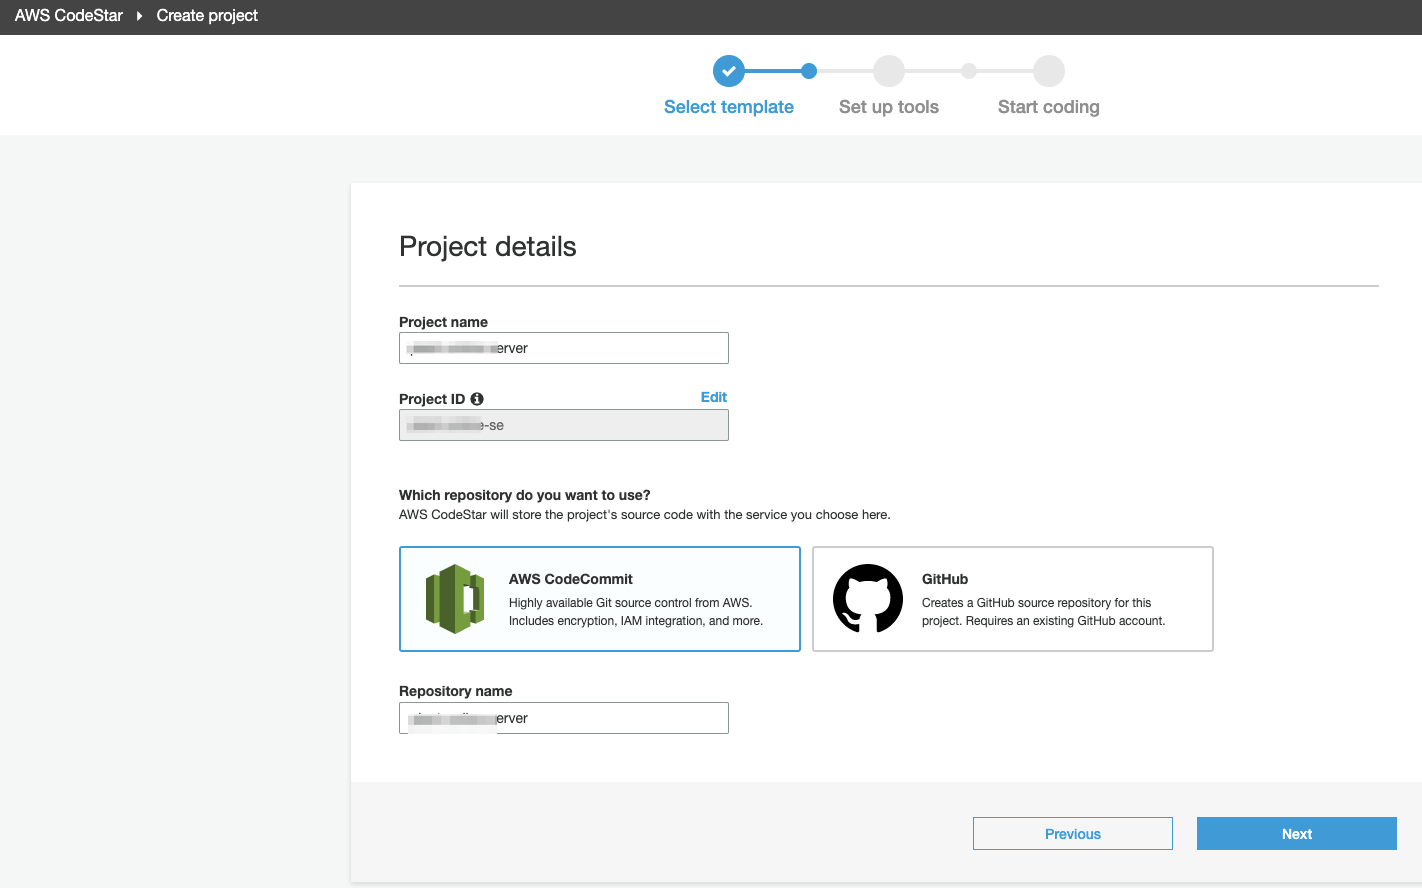1422x888 pixels.
Task: Select the AWS CodeCommit logo icon
Action: click(455, 599)
